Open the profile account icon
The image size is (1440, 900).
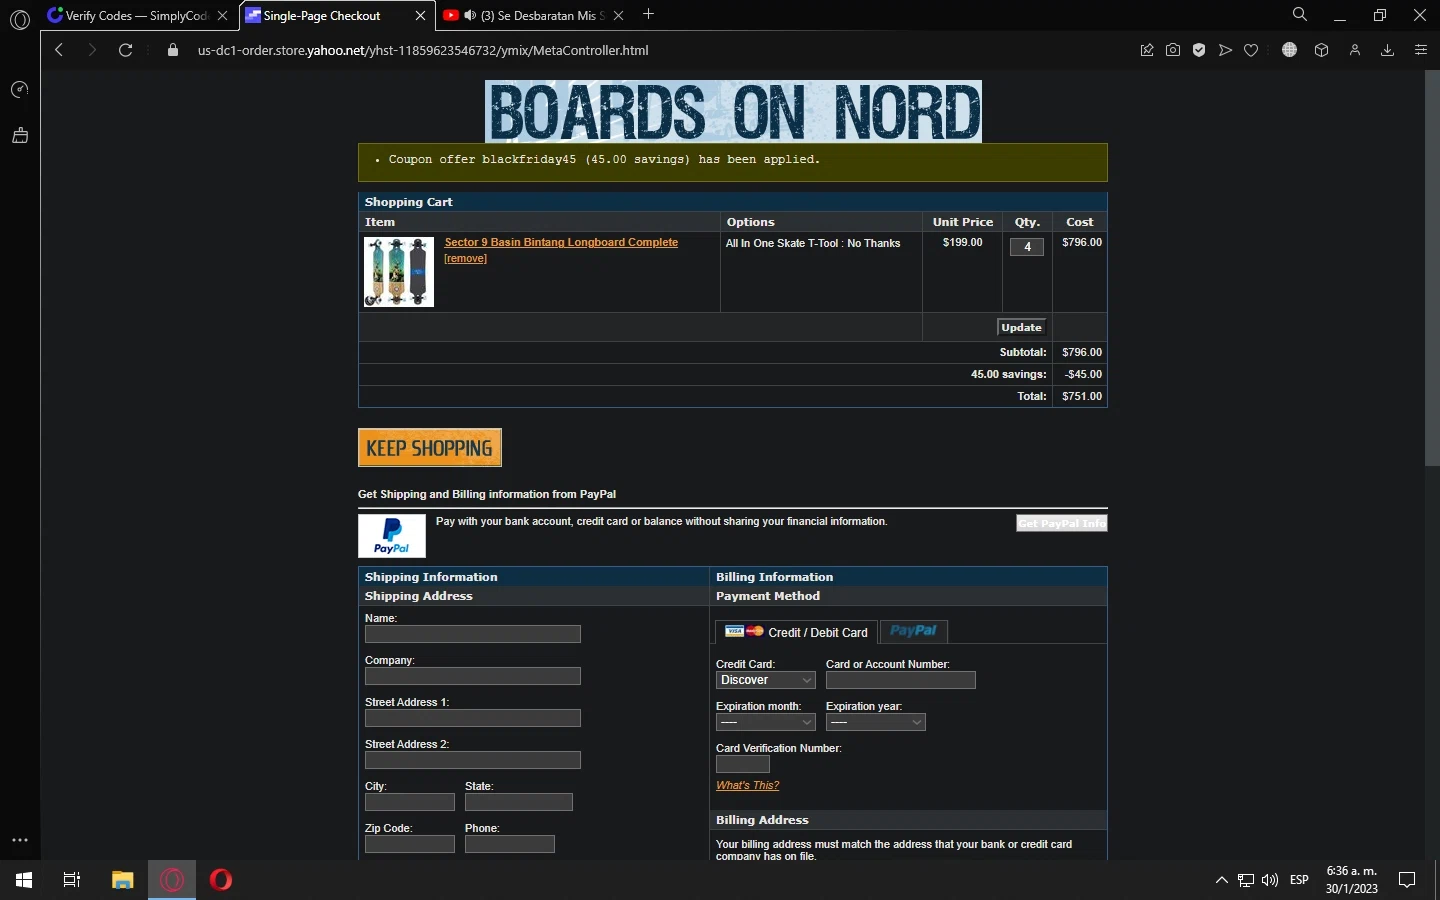[x=1355, y=50]
